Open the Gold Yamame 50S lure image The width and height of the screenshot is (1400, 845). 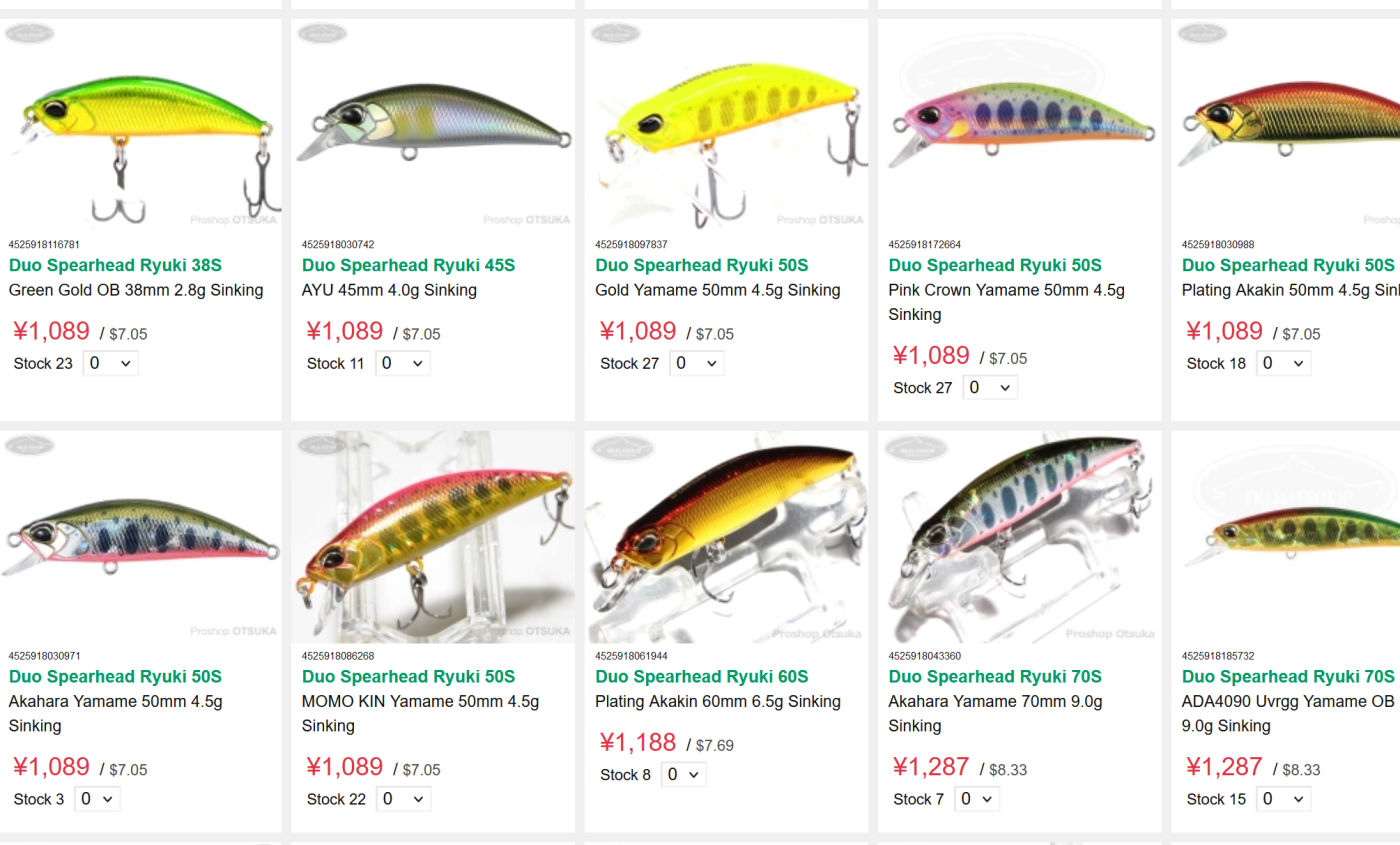(726, 125)
